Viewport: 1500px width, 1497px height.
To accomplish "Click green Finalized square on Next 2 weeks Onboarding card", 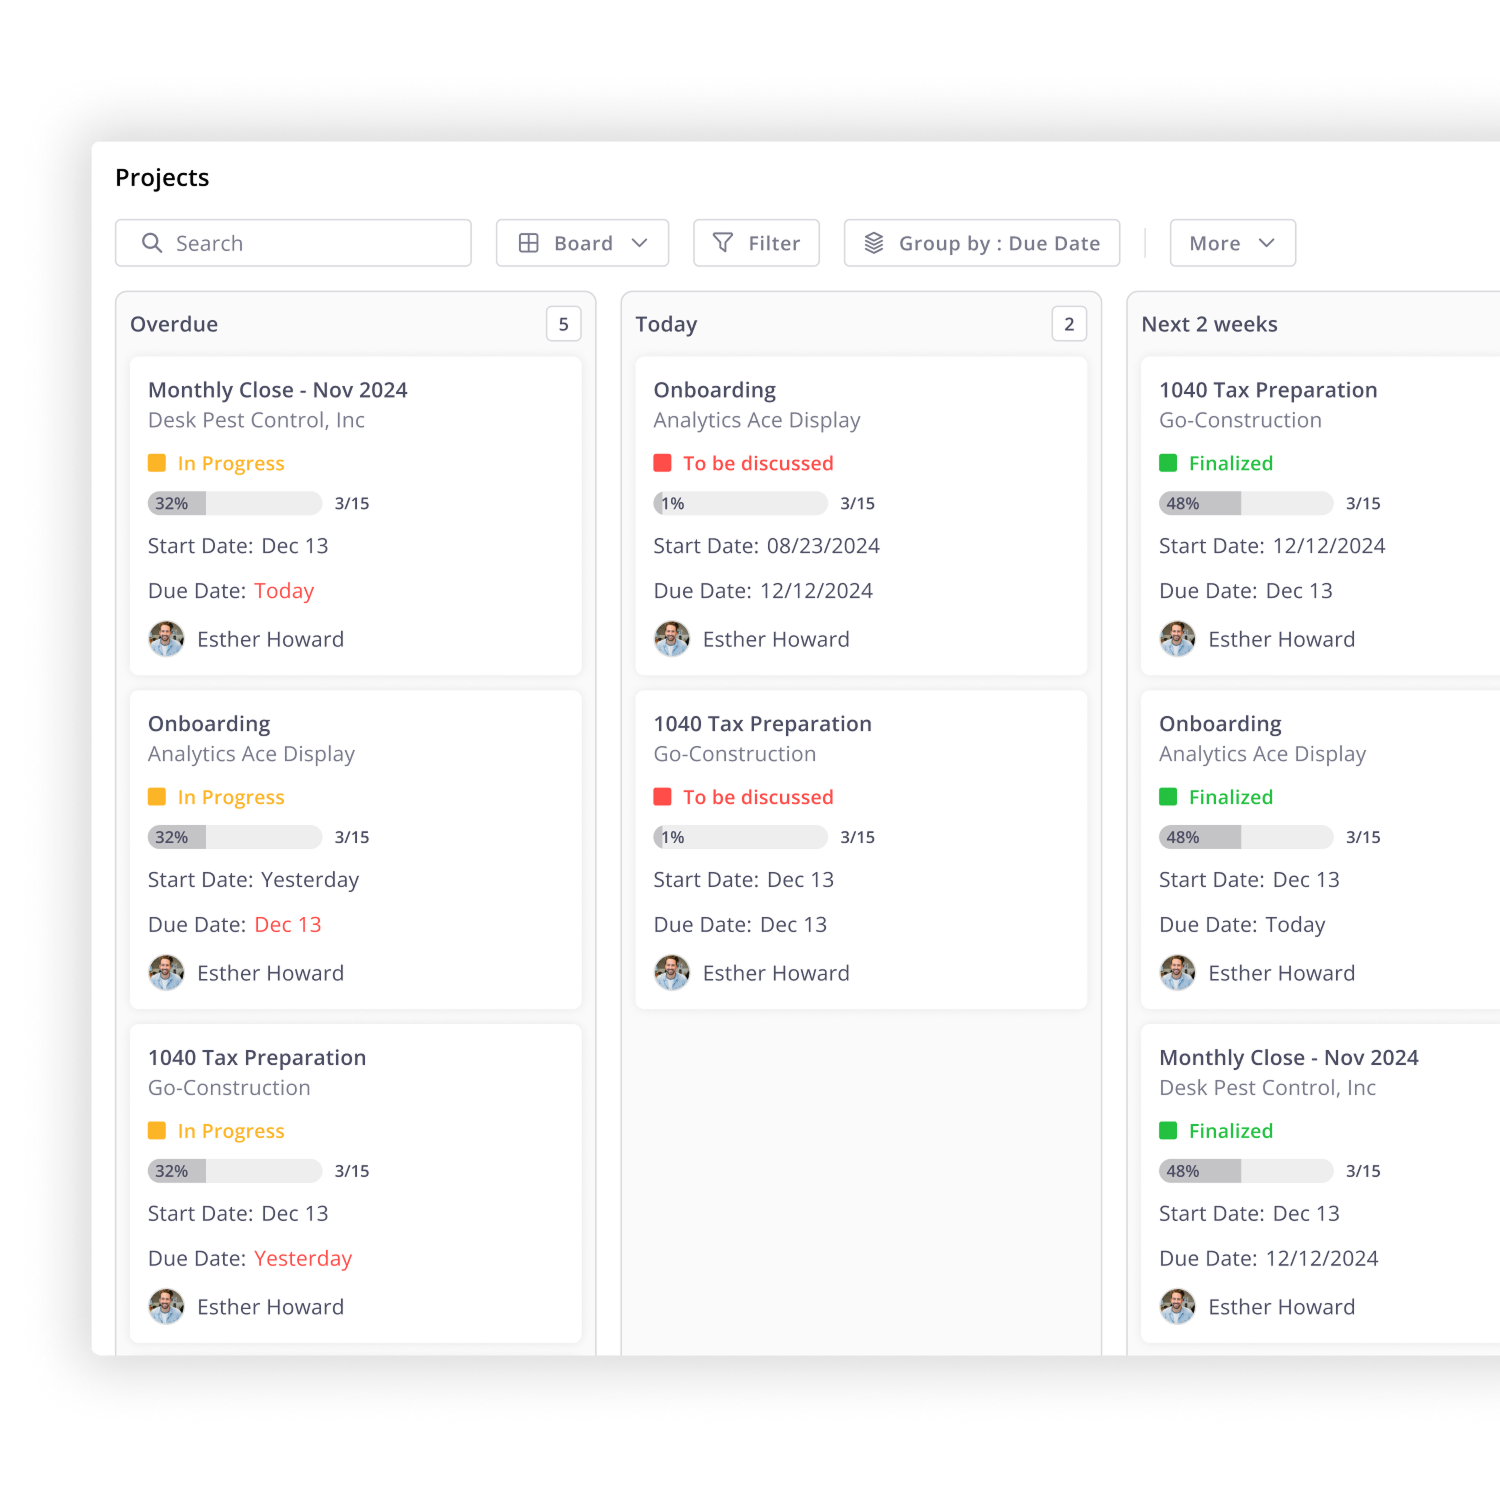I will click(1168, 797).
